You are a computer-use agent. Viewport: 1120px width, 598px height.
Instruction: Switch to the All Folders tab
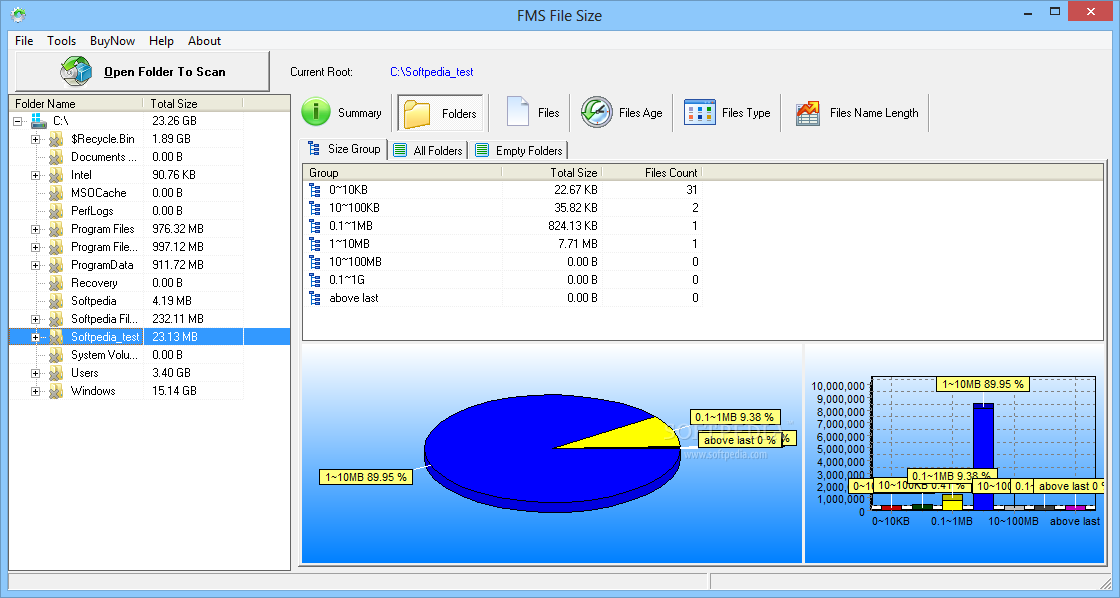428,150
